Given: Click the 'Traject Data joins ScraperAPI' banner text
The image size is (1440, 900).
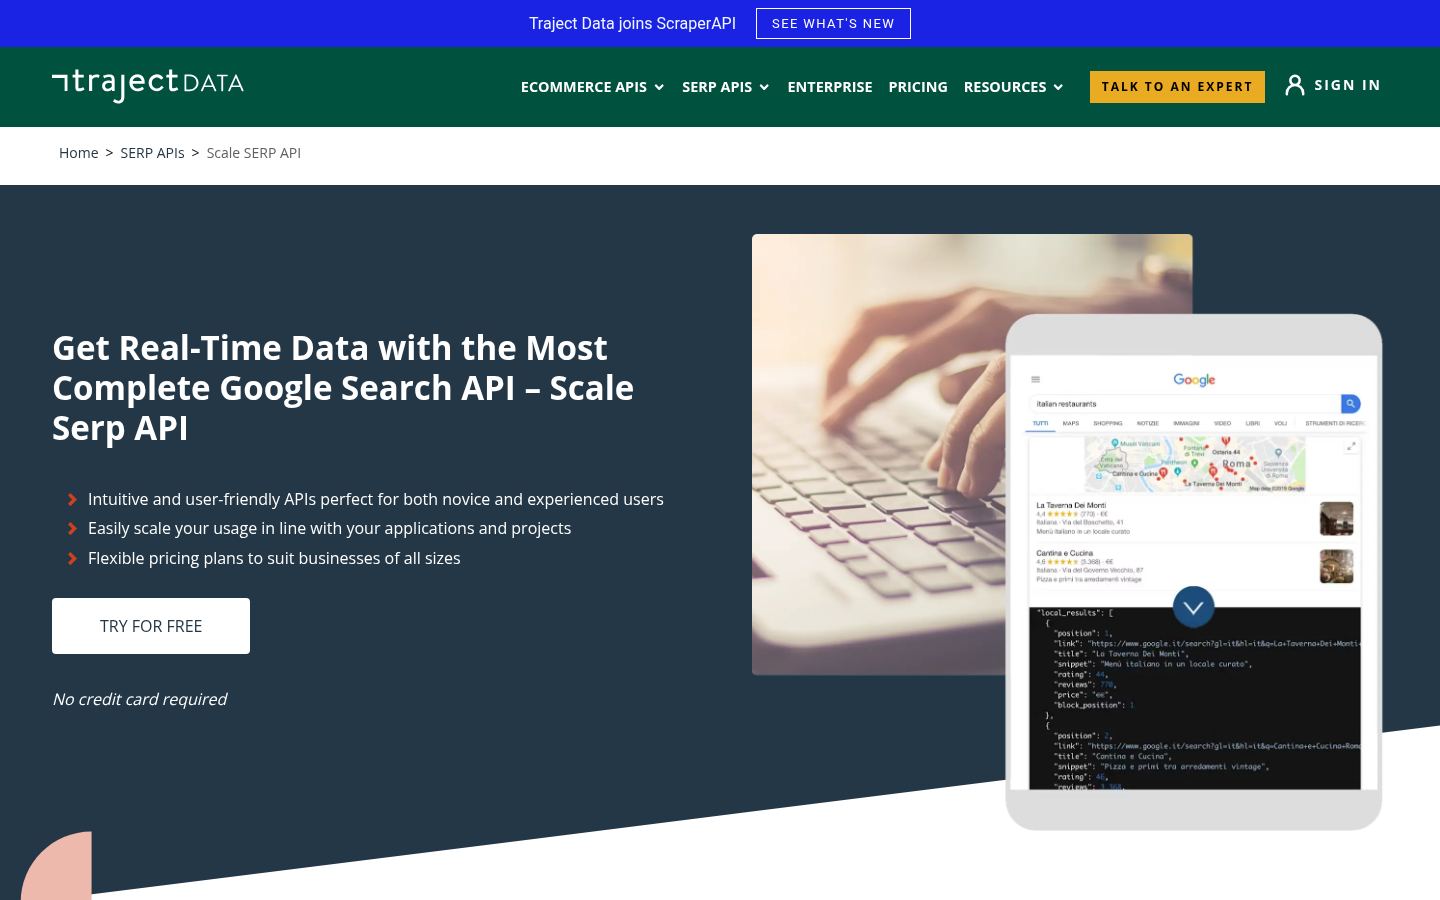Looking at the screenshot, I should click(x=632, y=23).
